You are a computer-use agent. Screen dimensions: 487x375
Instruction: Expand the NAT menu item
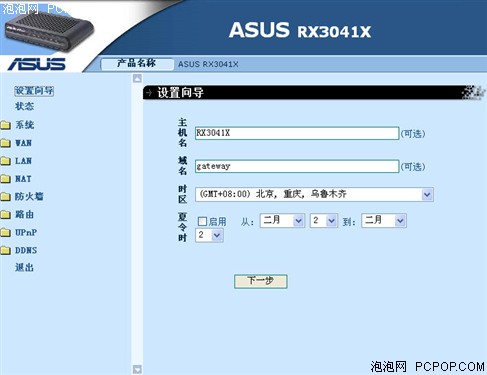coord(23,179)
